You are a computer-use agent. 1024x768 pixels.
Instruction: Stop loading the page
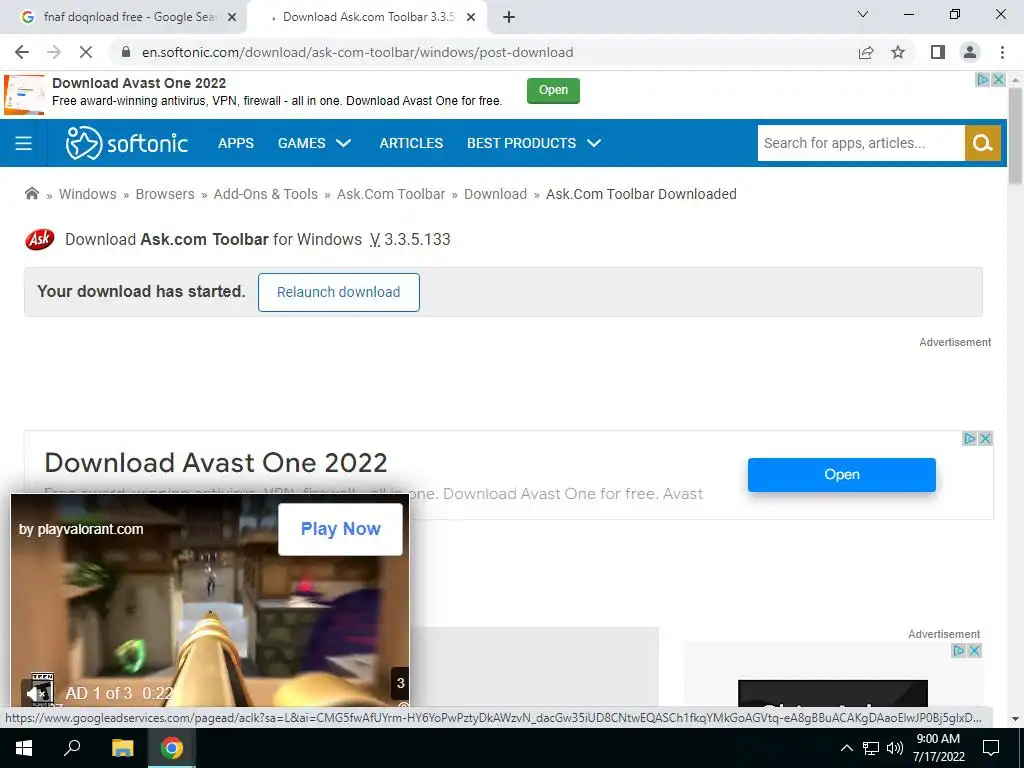point(86,52)
